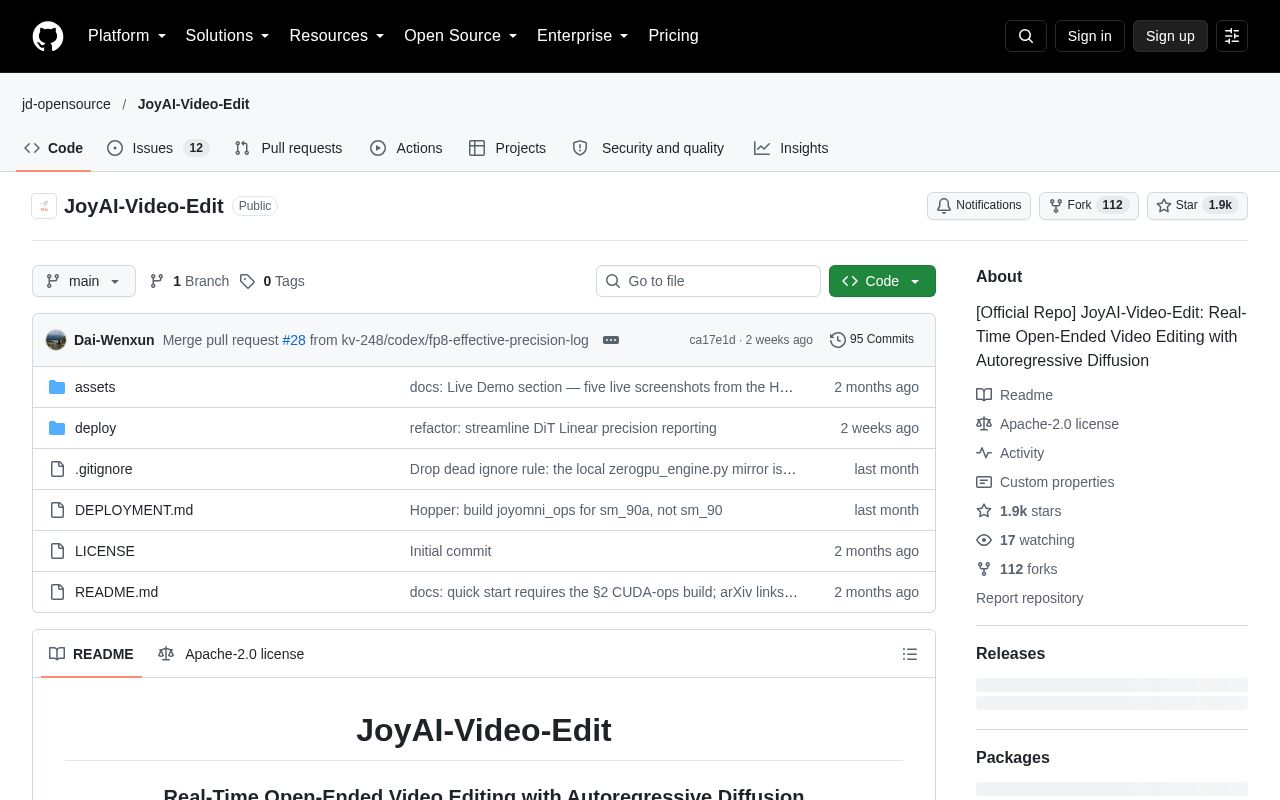Open the green Code dropdown button
Image resolution: width=1280 pixels, height=800 pixels.
(882, 281)
